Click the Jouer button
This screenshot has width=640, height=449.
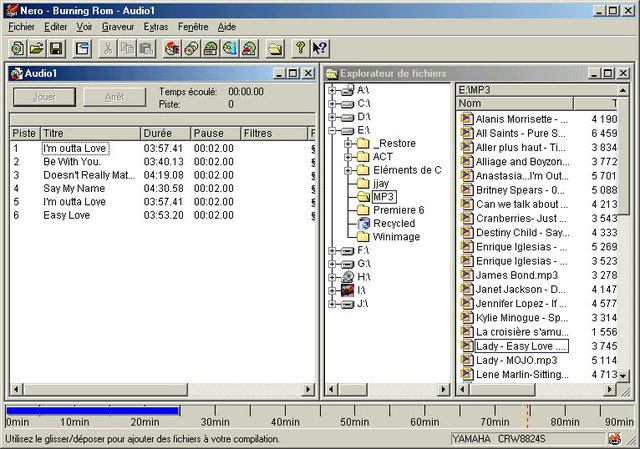point(44,97)
